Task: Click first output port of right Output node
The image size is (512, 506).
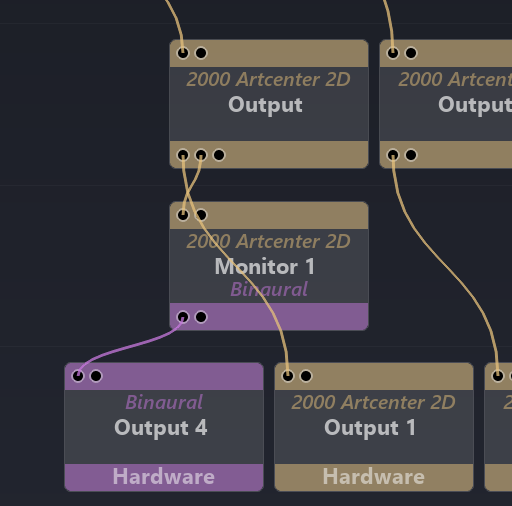Action: [x=393, y=155]
